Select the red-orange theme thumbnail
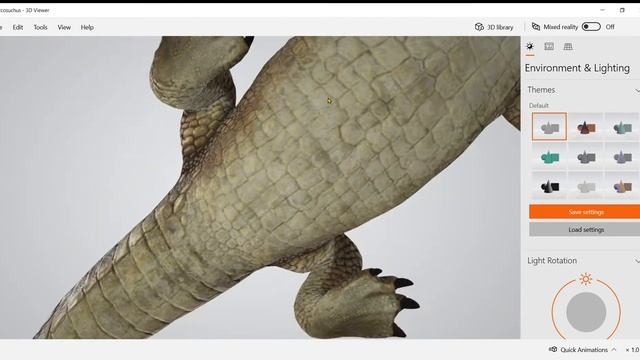The width and height of the screenshot is (640, 360). pos(586,128)
